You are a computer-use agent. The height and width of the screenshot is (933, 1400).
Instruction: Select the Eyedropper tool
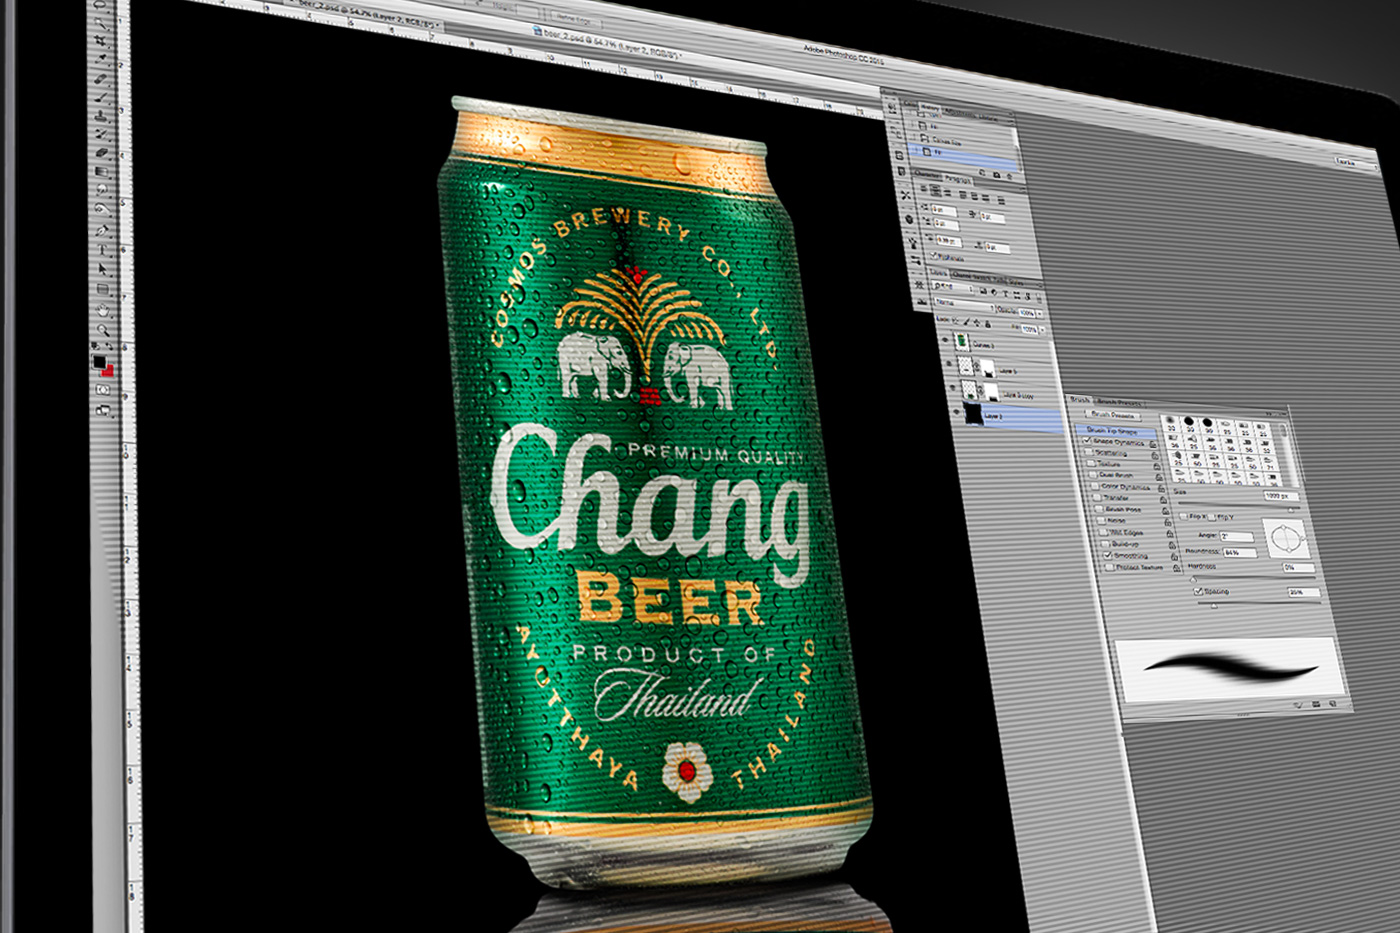pyautogui.click(x=101, y=58)
